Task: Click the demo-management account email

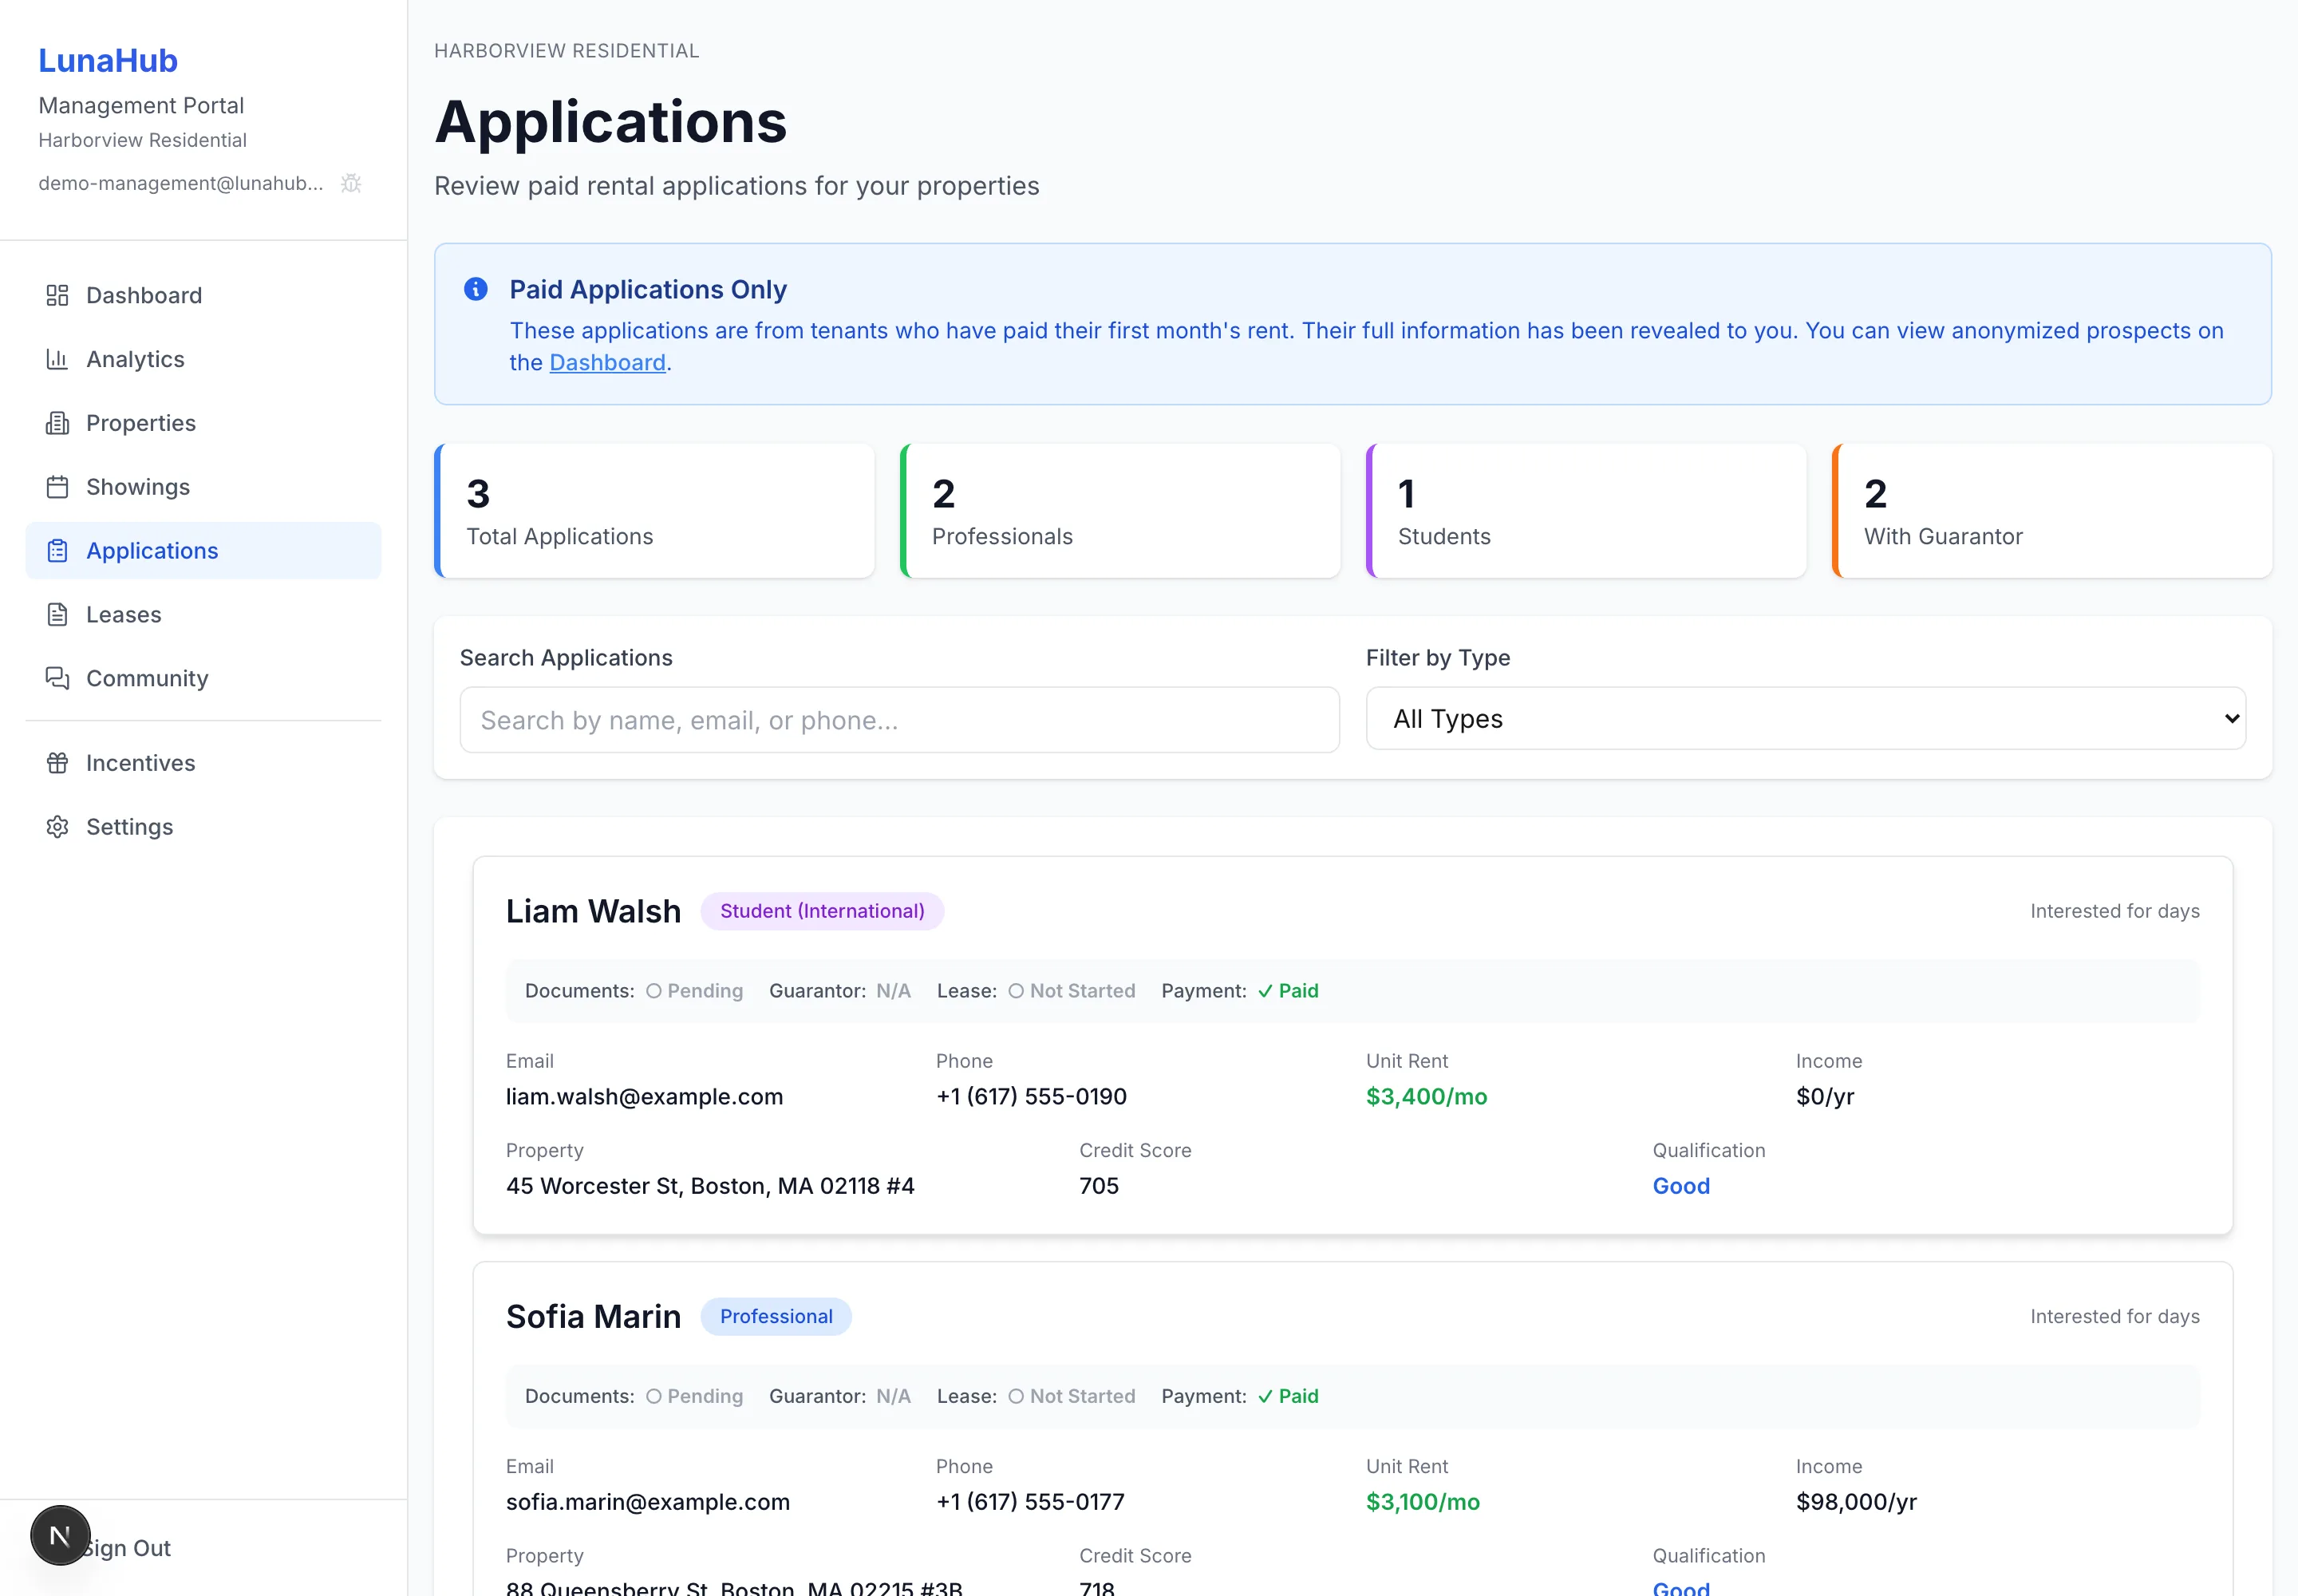Action: (x=181, y=183)
